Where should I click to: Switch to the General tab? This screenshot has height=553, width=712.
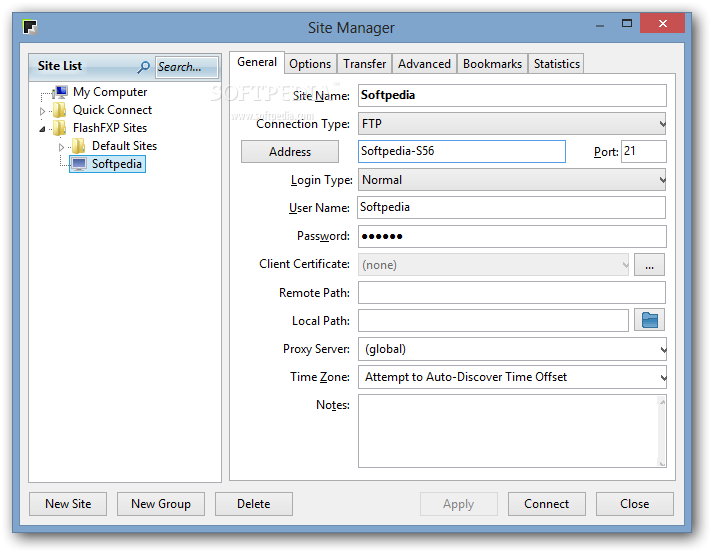pyautogui.click(x=257, y=62)
